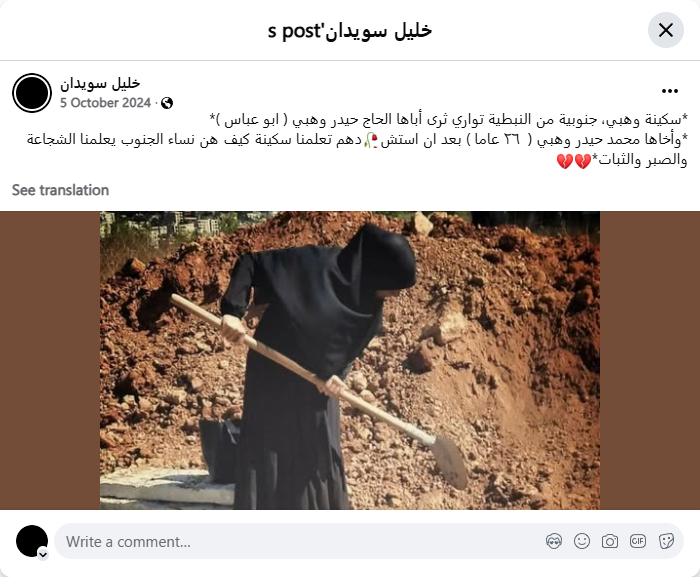Click See translation
This screenshot has width=700, height=577.
pos(60,190)
